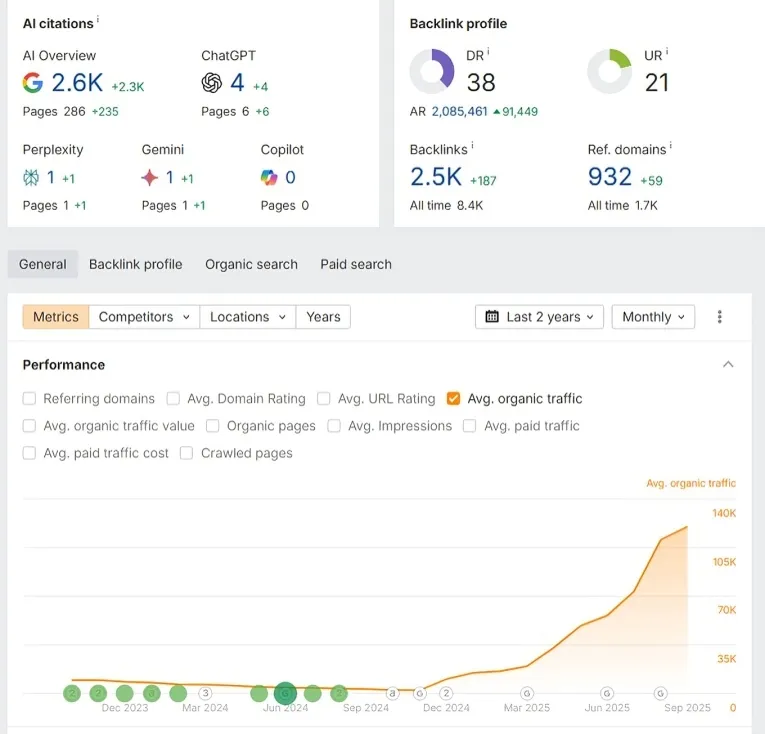Click the ChatGPT logo icon
Viewport: 765px width, 734px height.
(212, 83)
